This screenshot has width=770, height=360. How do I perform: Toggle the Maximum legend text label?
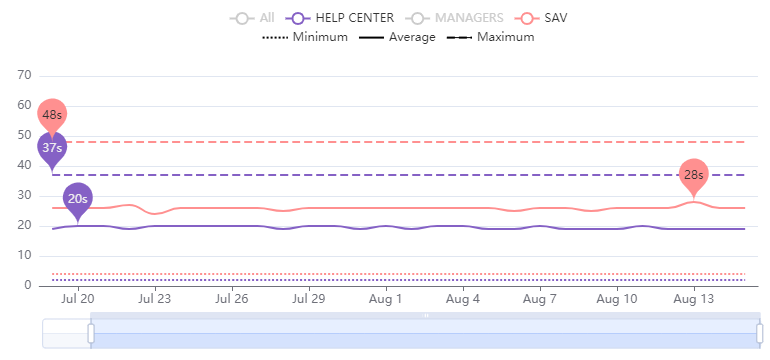coord(505,37)
